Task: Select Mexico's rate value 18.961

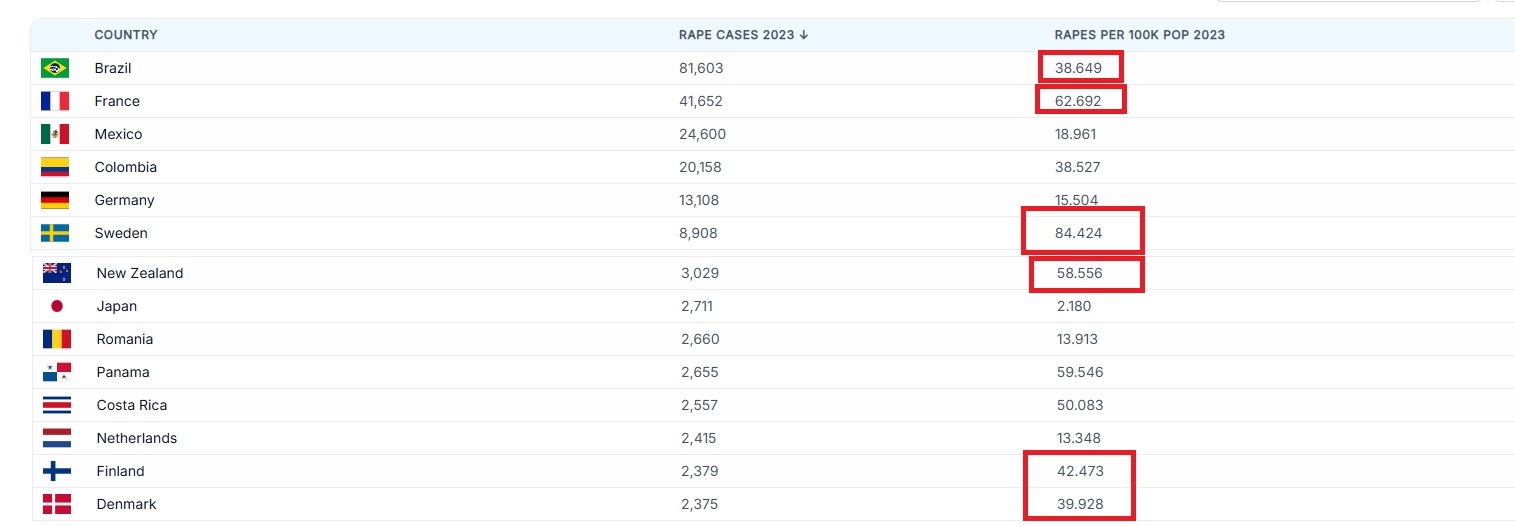Action: [x=1075, y=134]
